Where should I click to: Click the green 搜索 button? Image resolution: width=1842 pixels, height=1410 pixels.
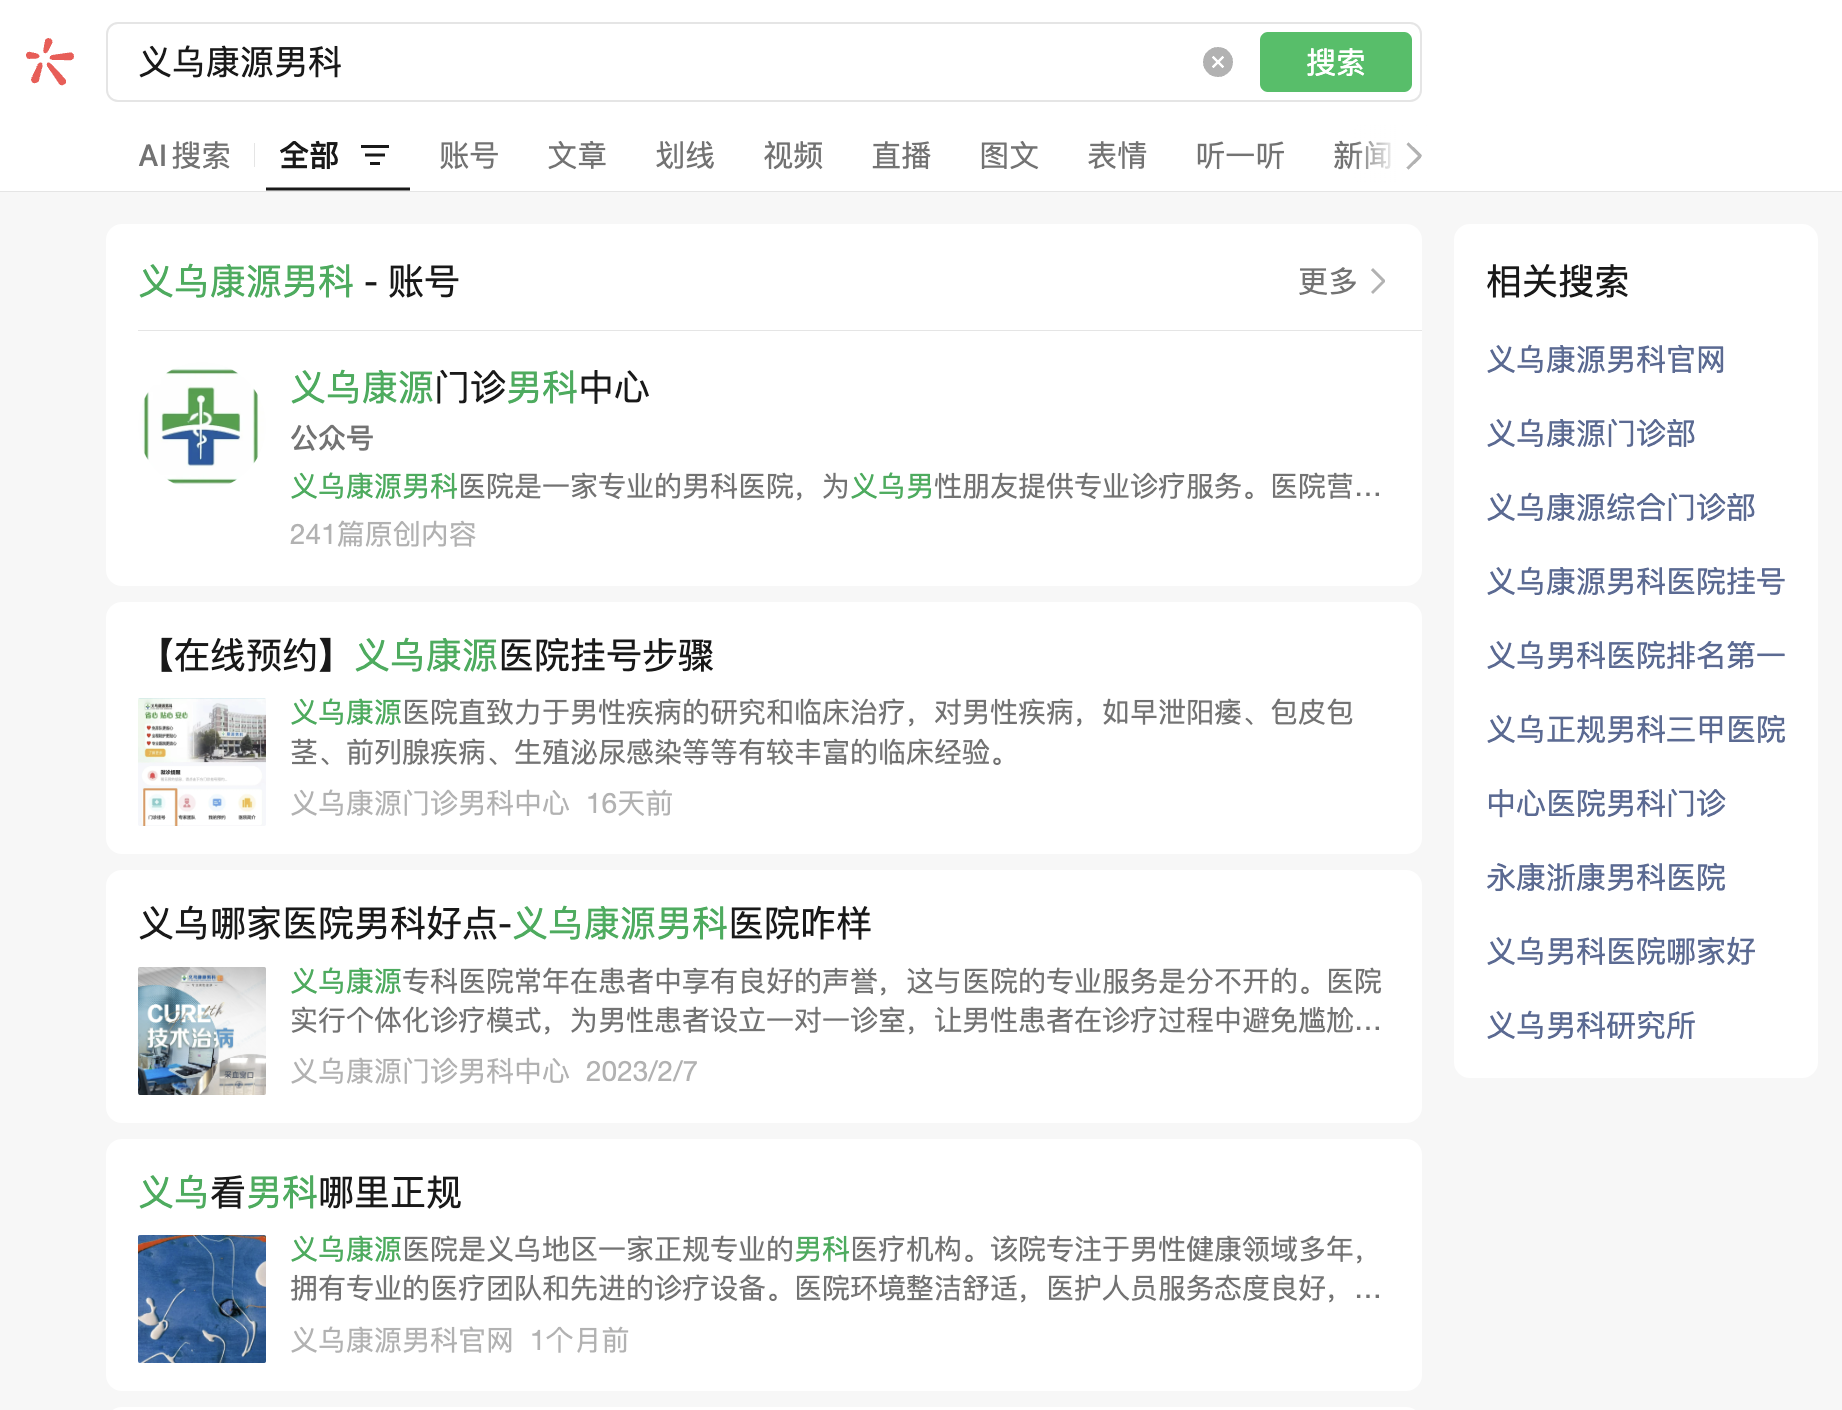1335,62
